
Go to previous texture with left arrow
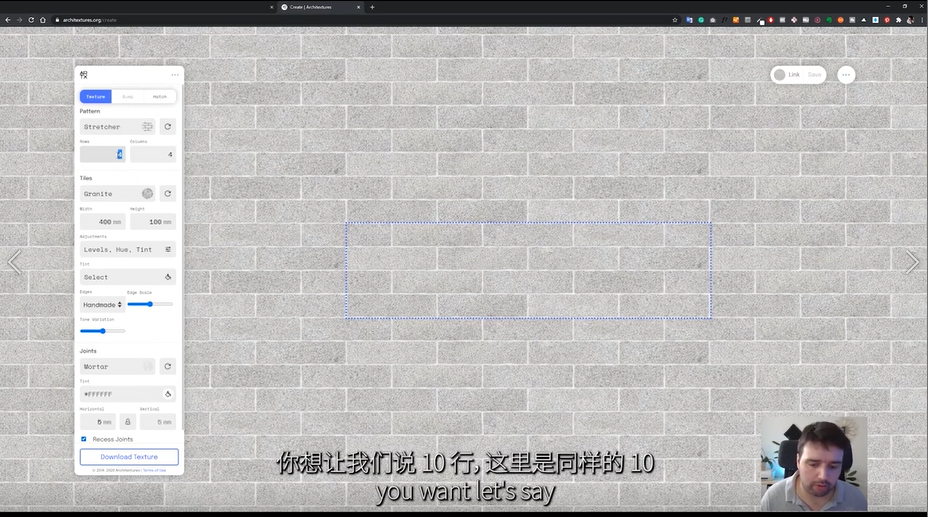(15, 262)
